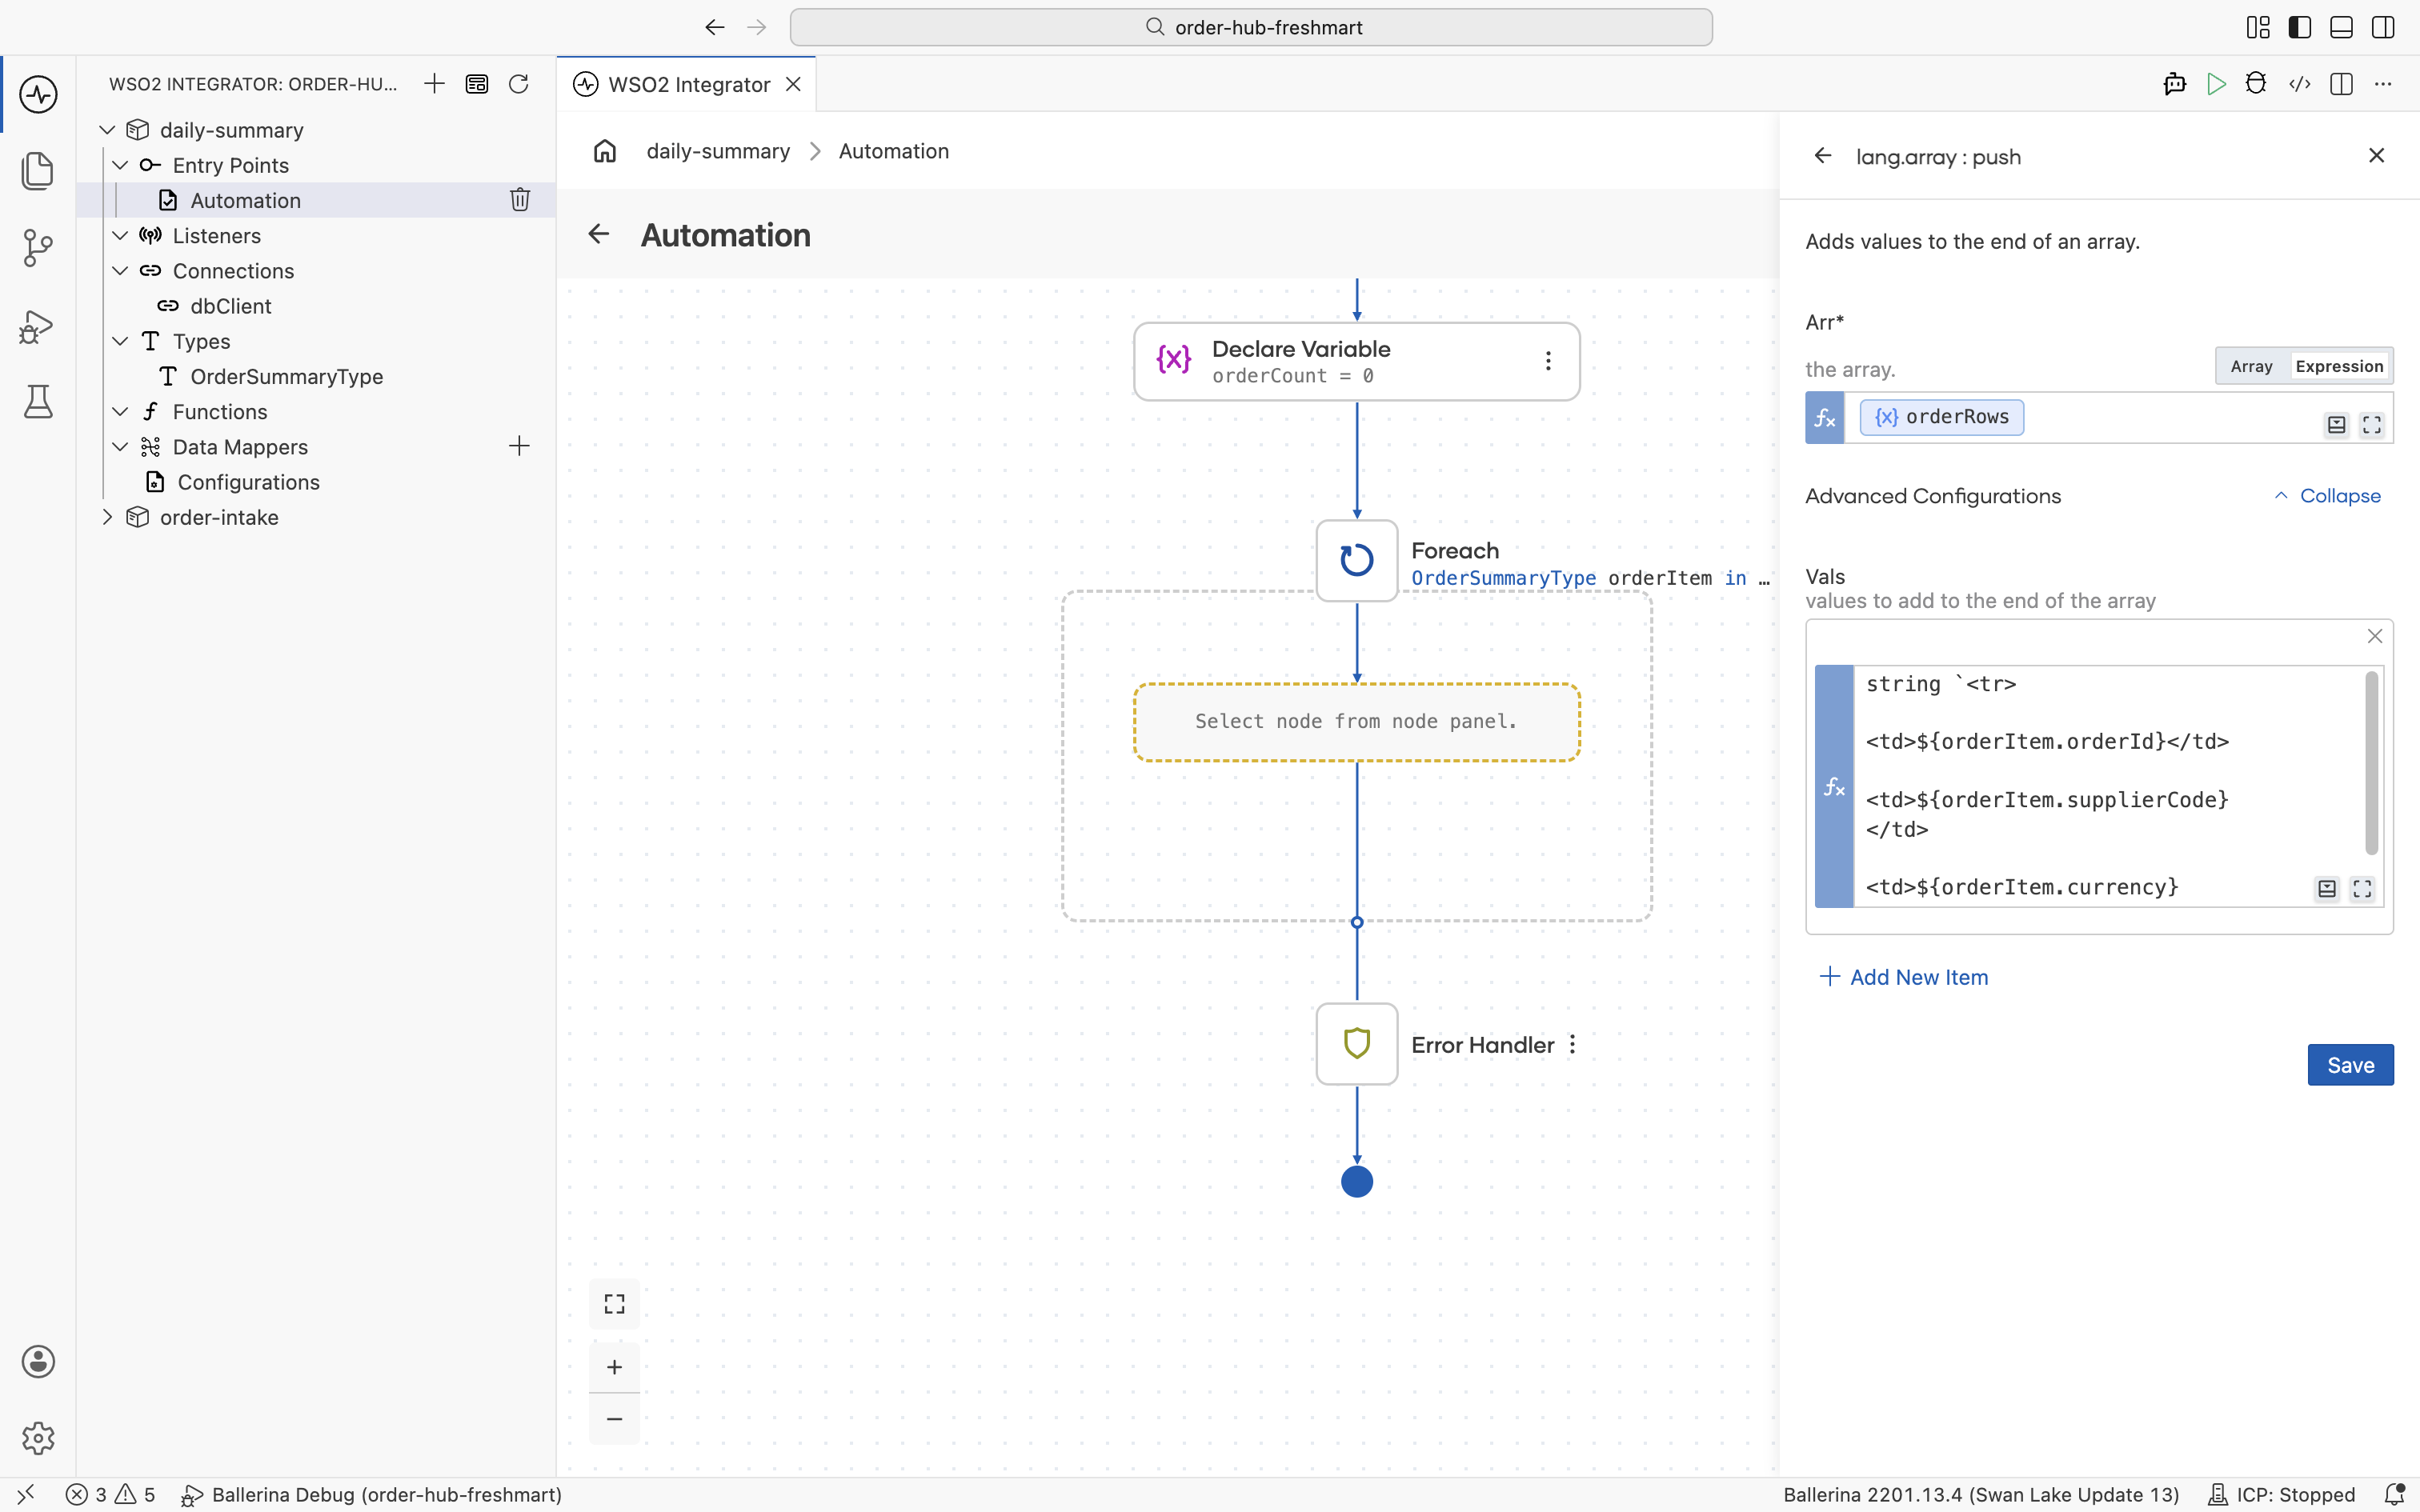Collapse the Types section

click(x=120, y=341)
